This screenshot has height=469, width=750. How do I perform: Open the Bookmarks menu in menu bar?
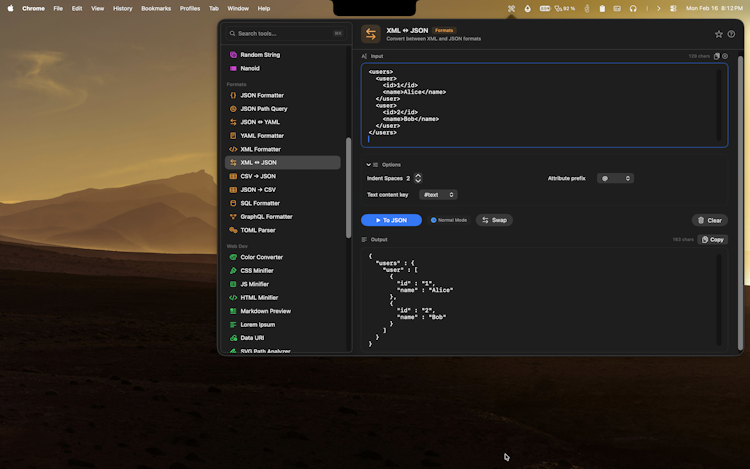pyautogui.click(x=156, y=8)
